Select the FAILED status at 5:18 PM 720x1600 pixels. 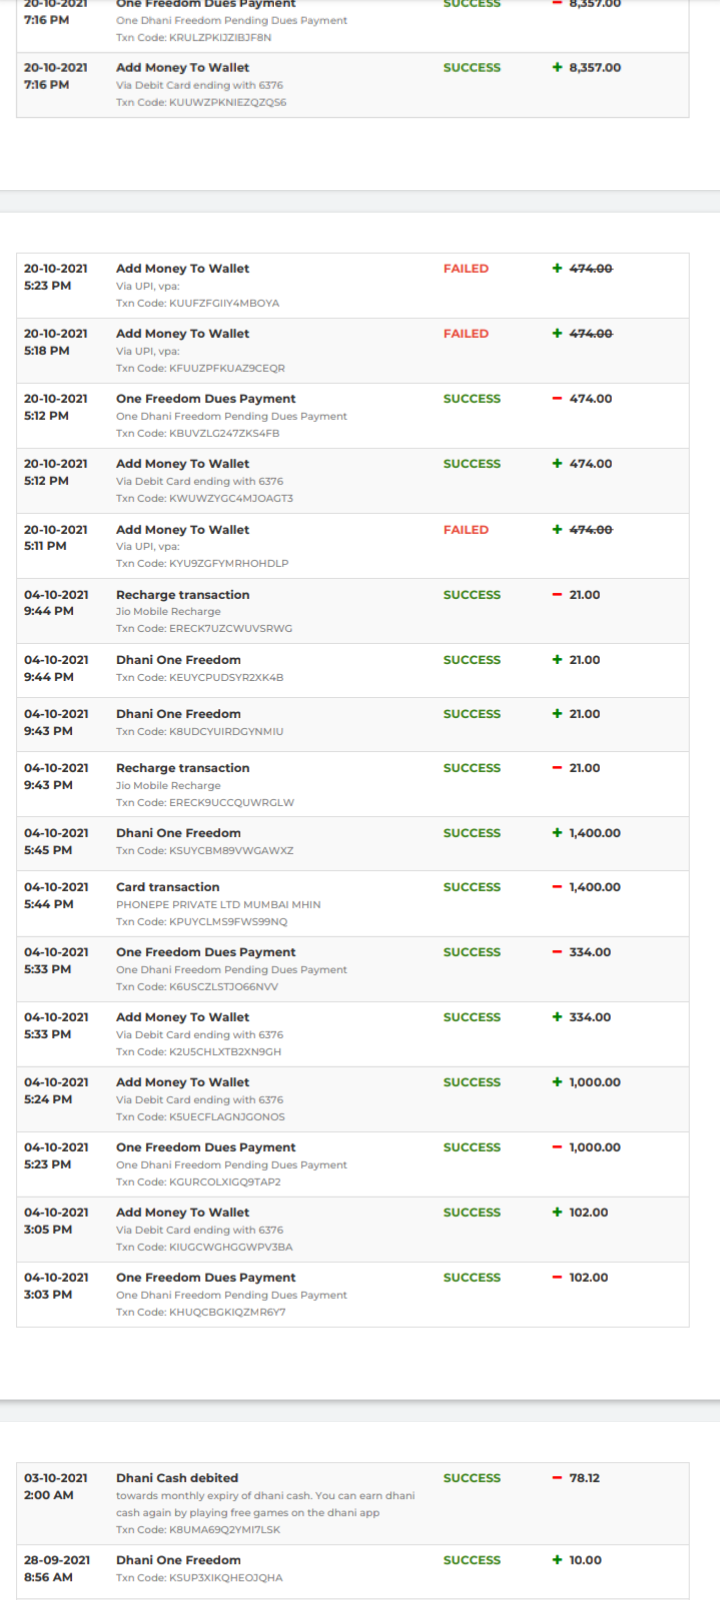click(x=466, y=334)
